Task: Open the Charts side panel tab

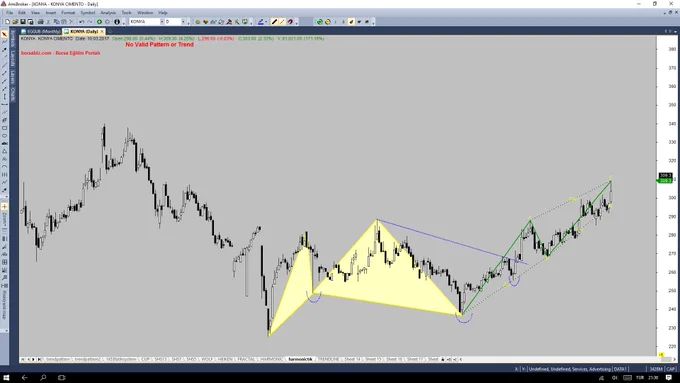Action: [13, 94]
